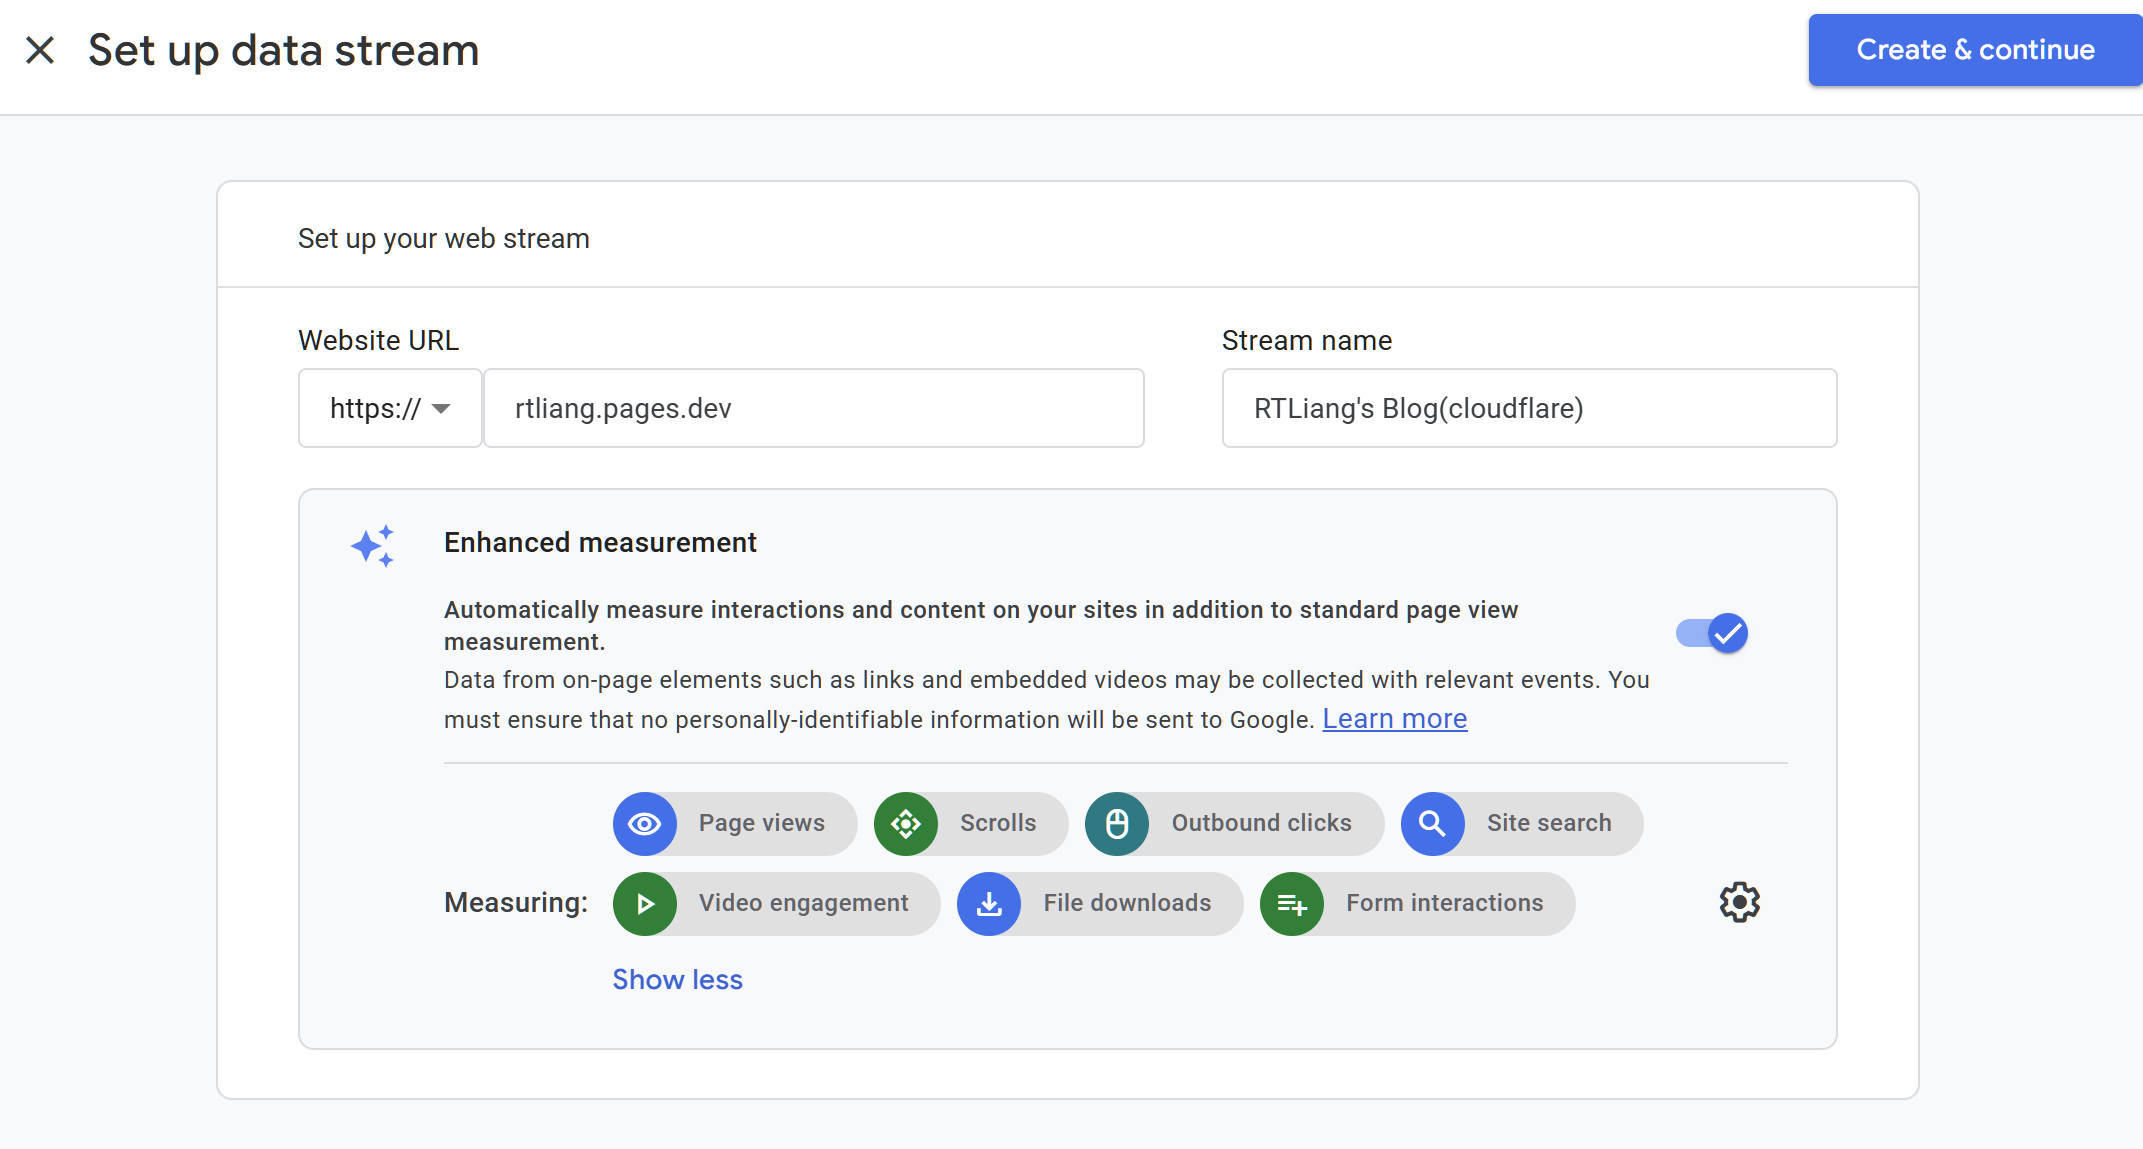Viewport: 2143px width, 1149px height.
Task: Click the File downloads arrow icon
Action: click(x=989, y=903)
